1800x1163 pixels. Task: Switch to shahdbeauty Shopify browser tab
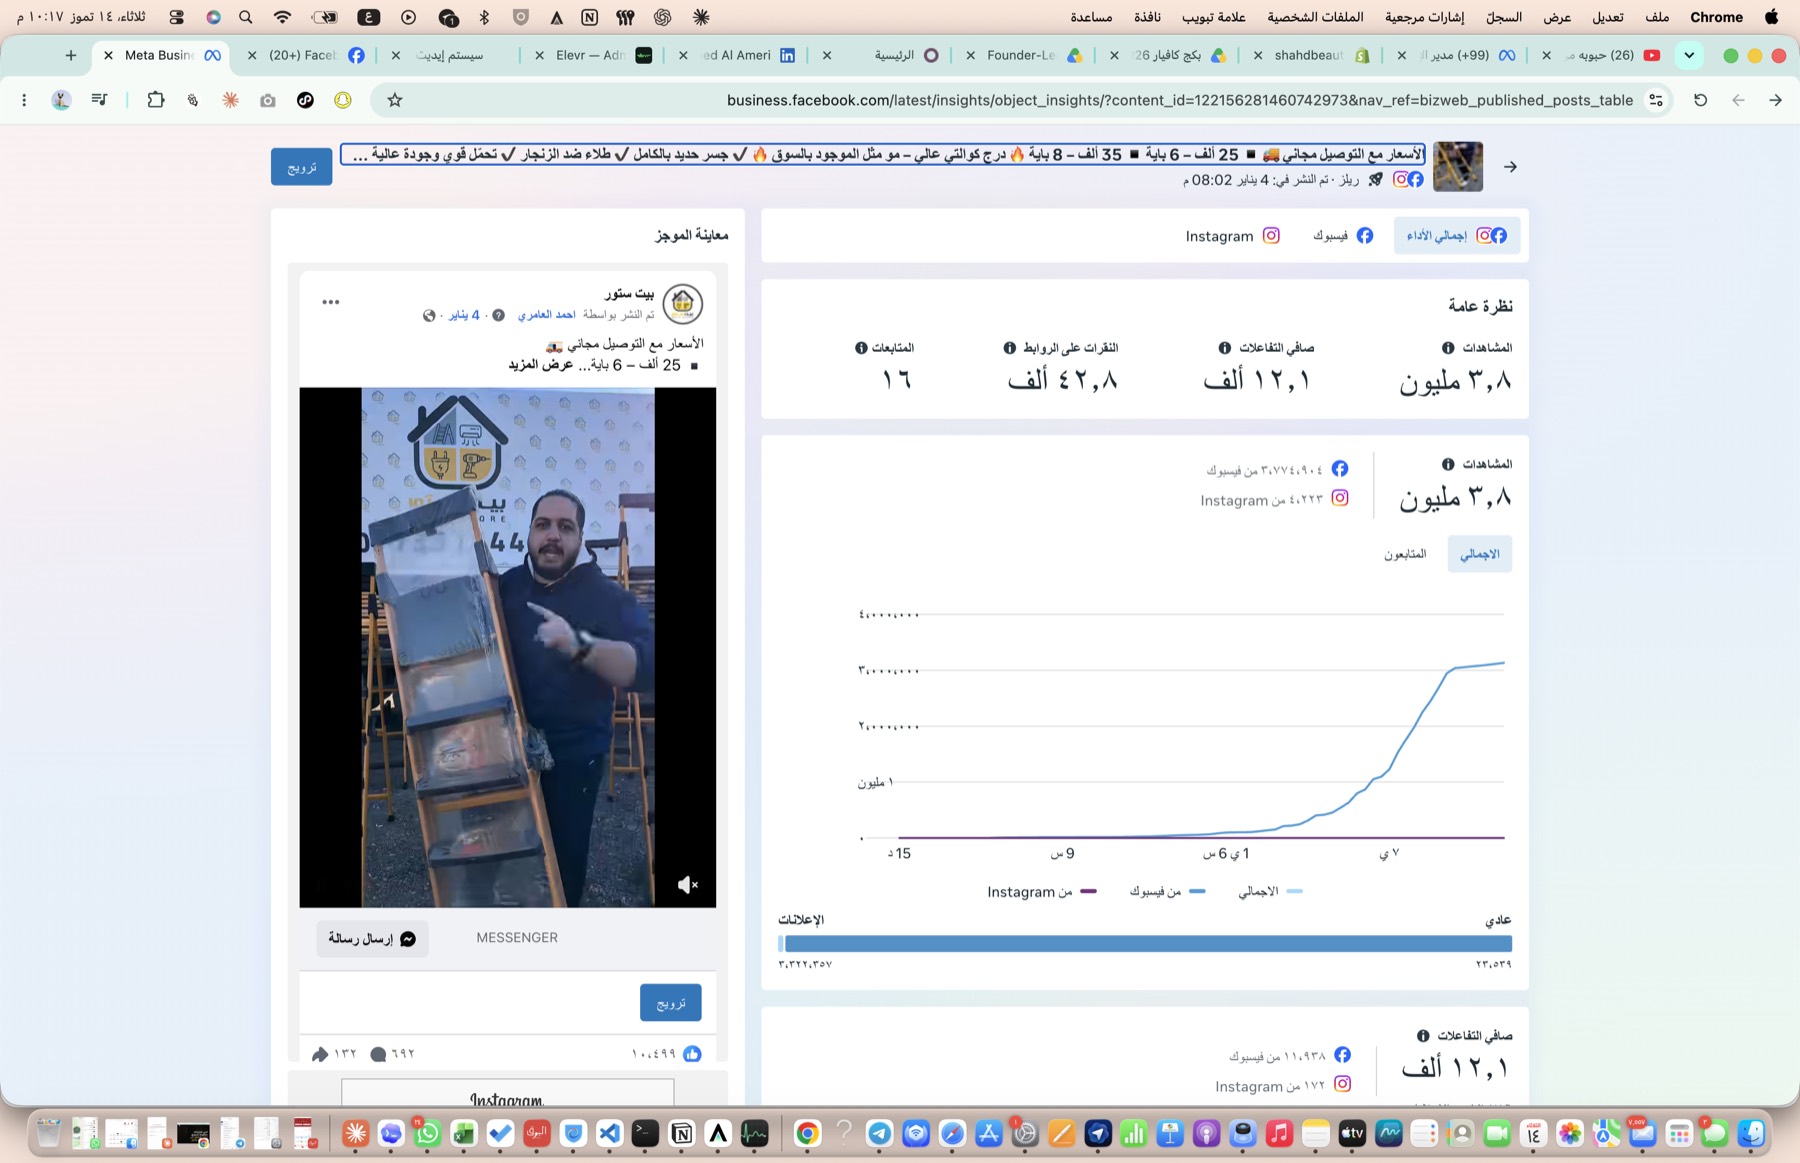coord(1311,55)
